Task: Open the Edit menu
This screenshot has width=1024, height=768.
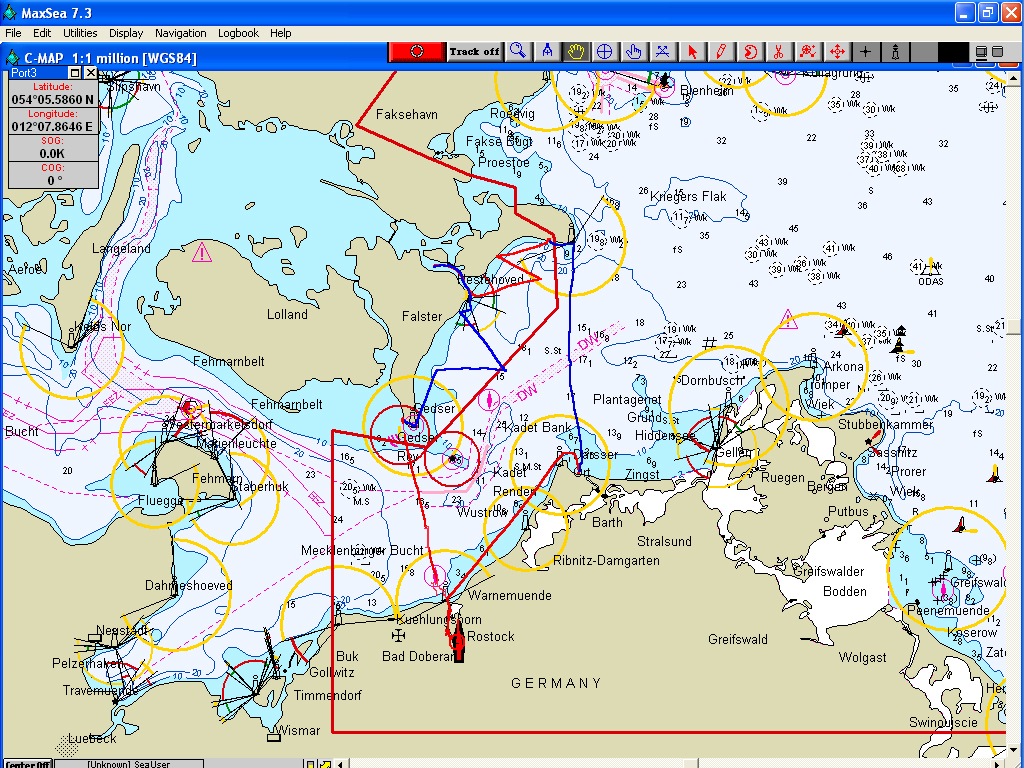Action: (42, 33)
